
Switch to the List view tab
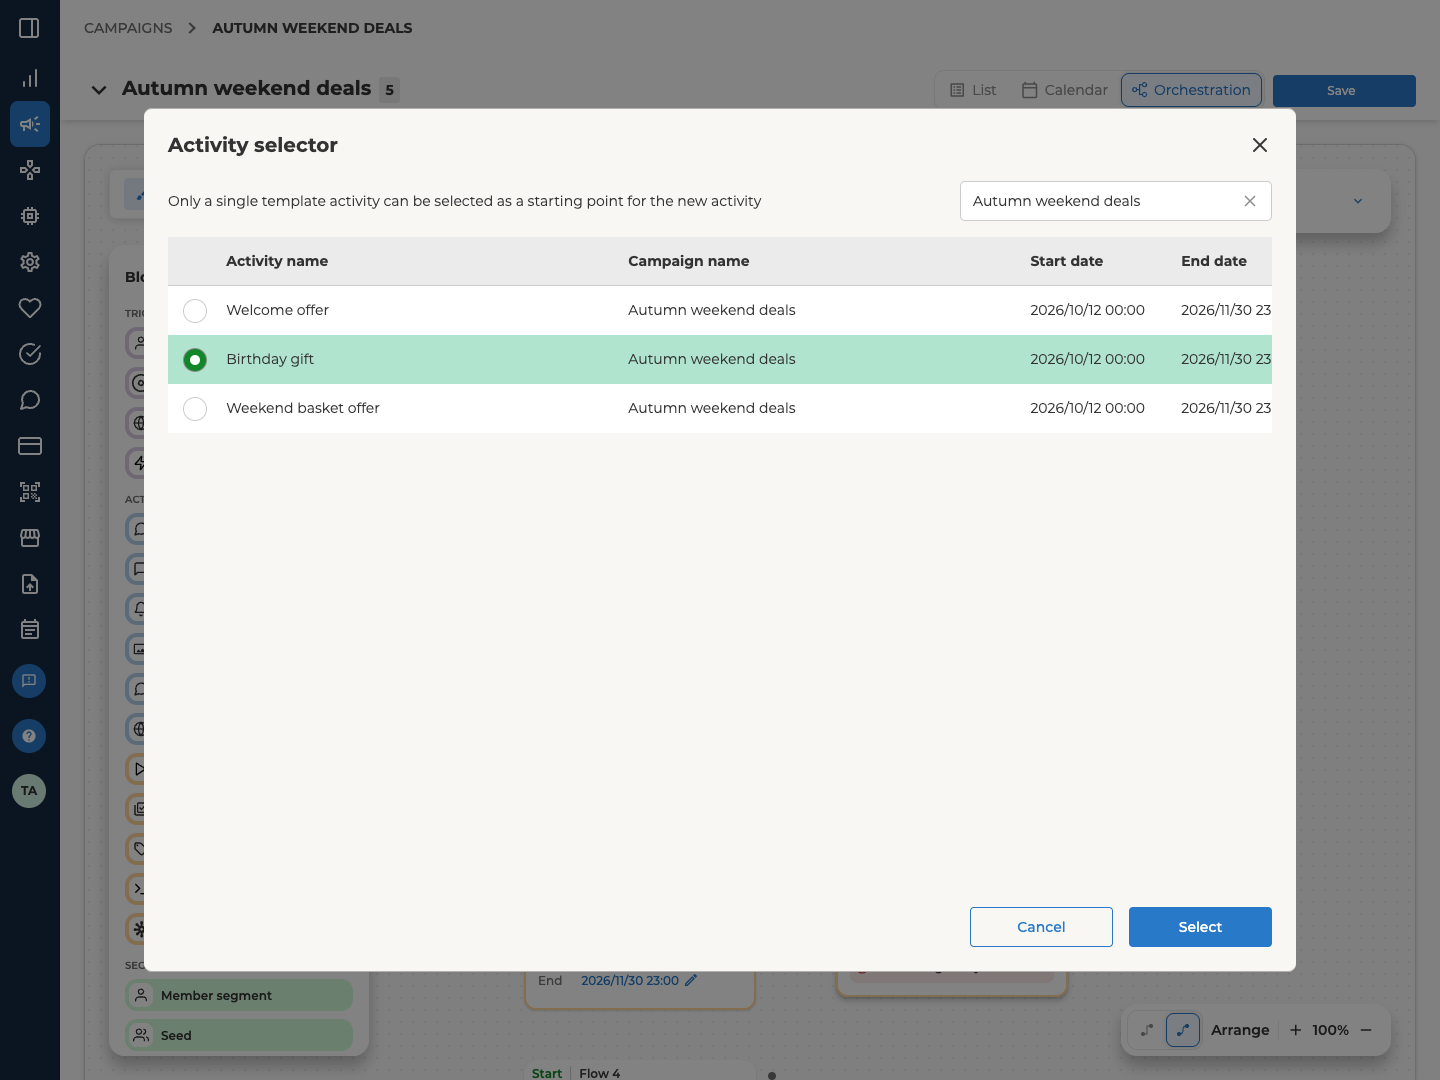[973, 90]
